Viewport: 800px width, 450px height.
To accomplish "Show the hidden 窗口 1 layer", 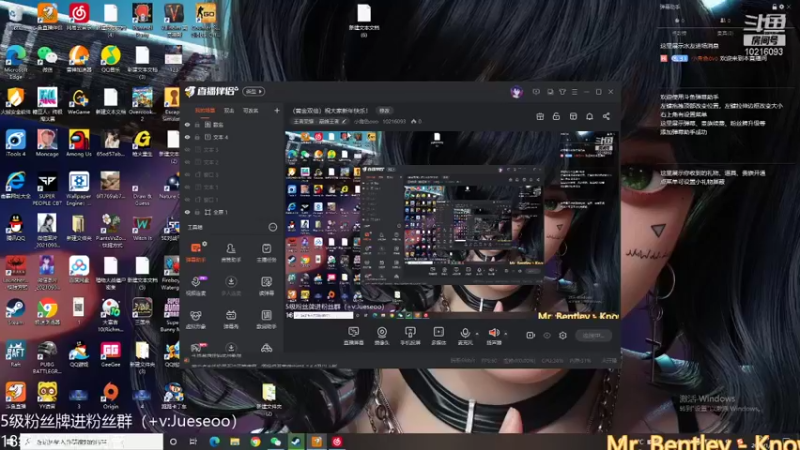I will pos(187,199).
